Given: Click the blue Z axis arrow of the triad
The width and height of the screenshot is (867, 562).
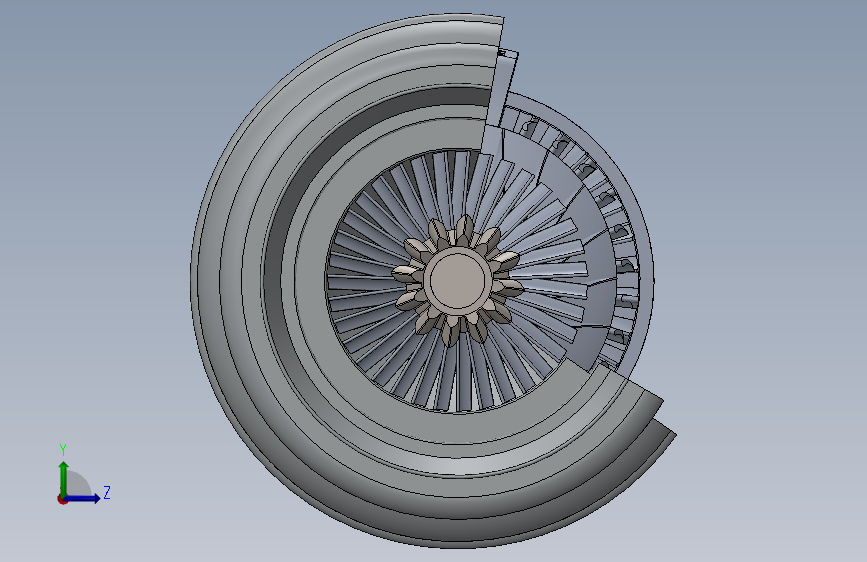Looking at the screenshot, I should 83,498.
